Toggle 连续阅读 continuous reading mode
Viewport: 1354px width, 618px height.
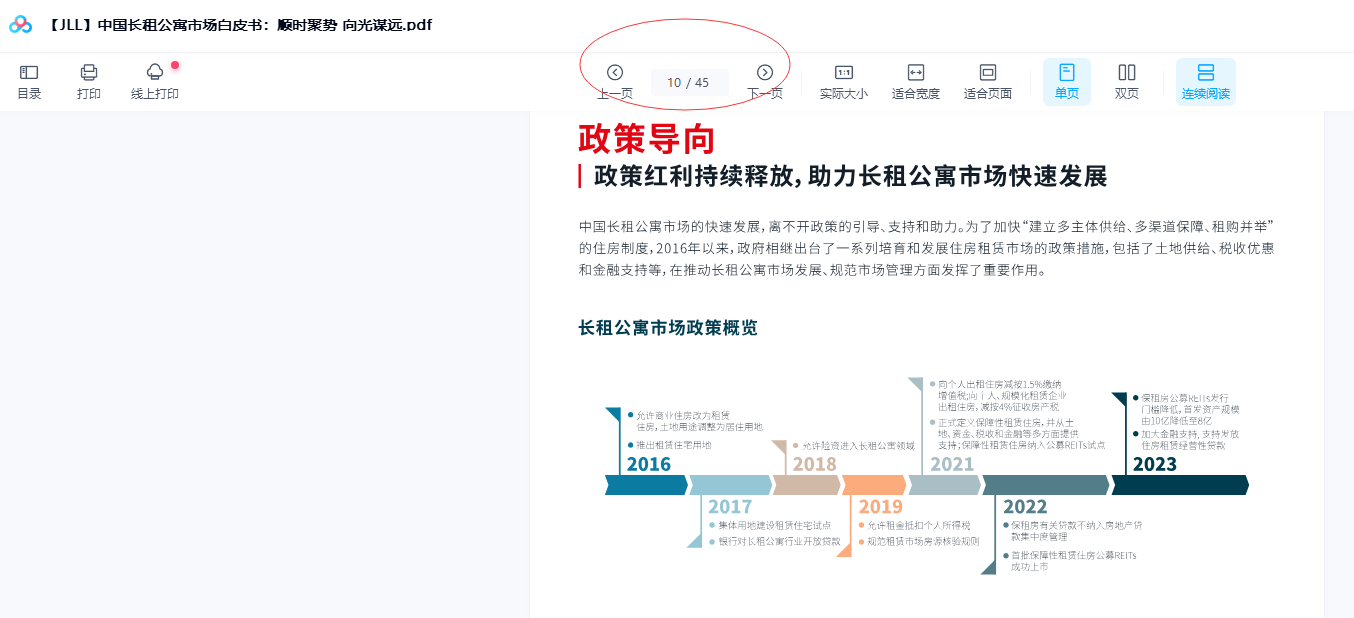click(x=1205, y=81)
